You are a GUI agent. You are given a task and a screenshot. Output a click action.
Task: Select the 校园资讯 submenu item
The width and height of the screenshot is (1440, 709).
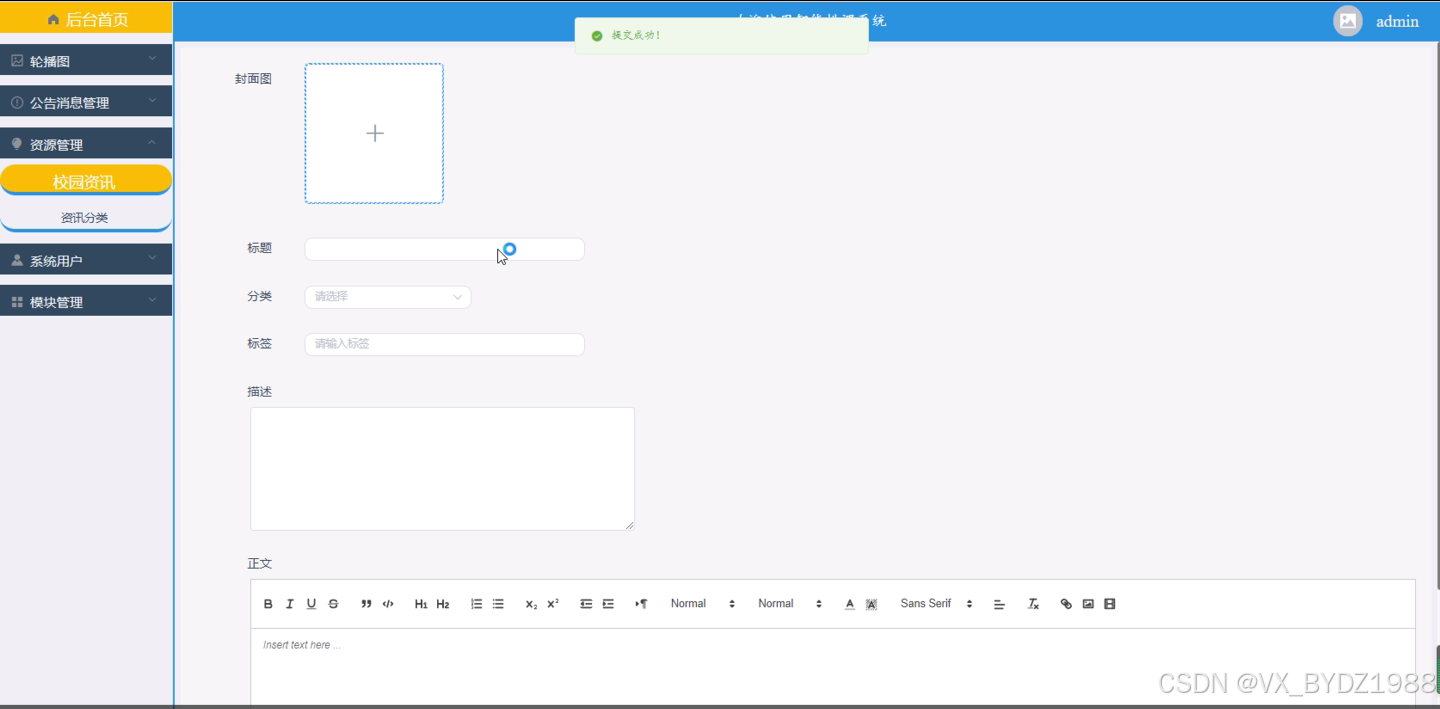[x=86, y=181]
